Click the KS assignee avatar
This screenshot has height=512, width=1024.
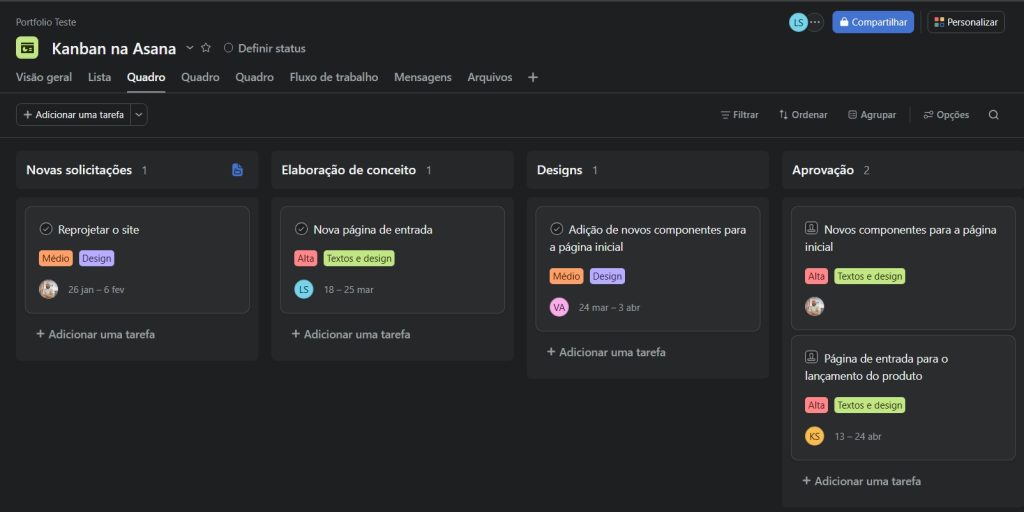814,436
